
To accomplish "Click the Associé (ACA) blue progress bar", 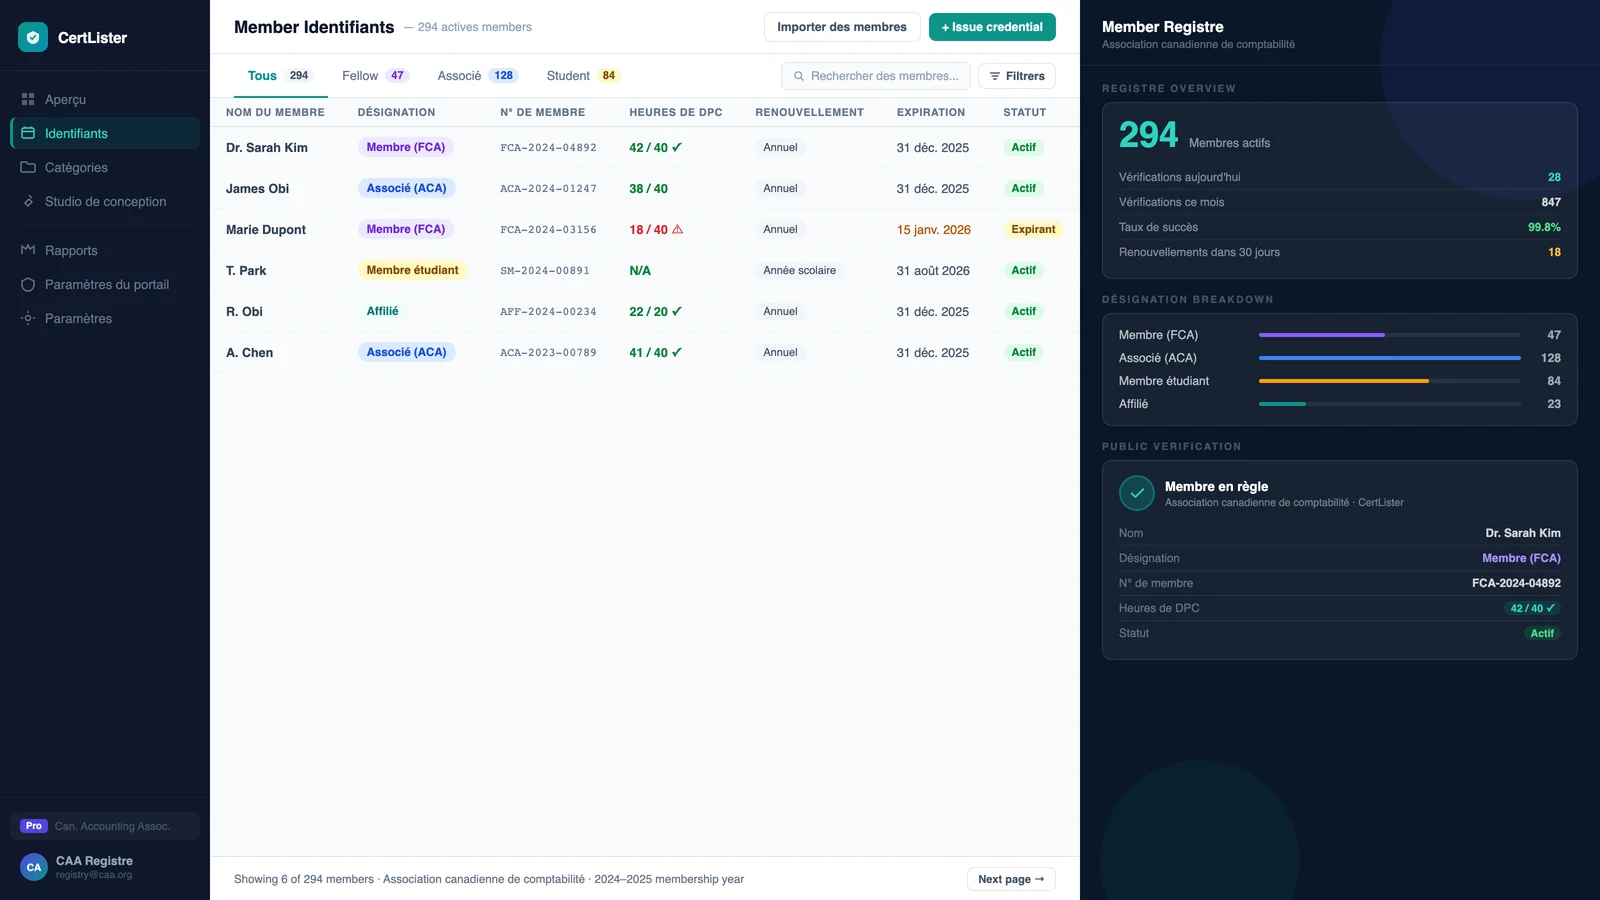I will tap(1390, 358).
